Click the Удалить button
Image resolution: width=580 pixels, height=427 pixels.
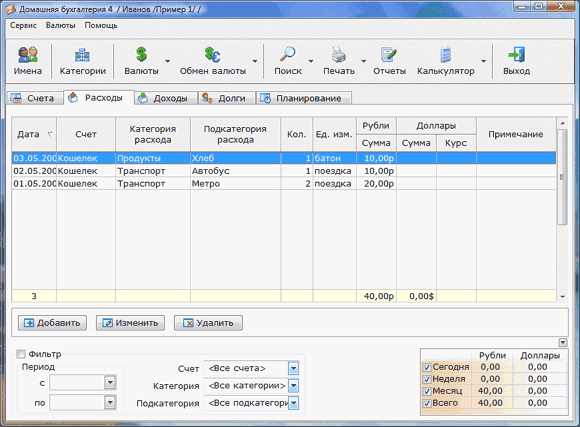tap(208, 323)
